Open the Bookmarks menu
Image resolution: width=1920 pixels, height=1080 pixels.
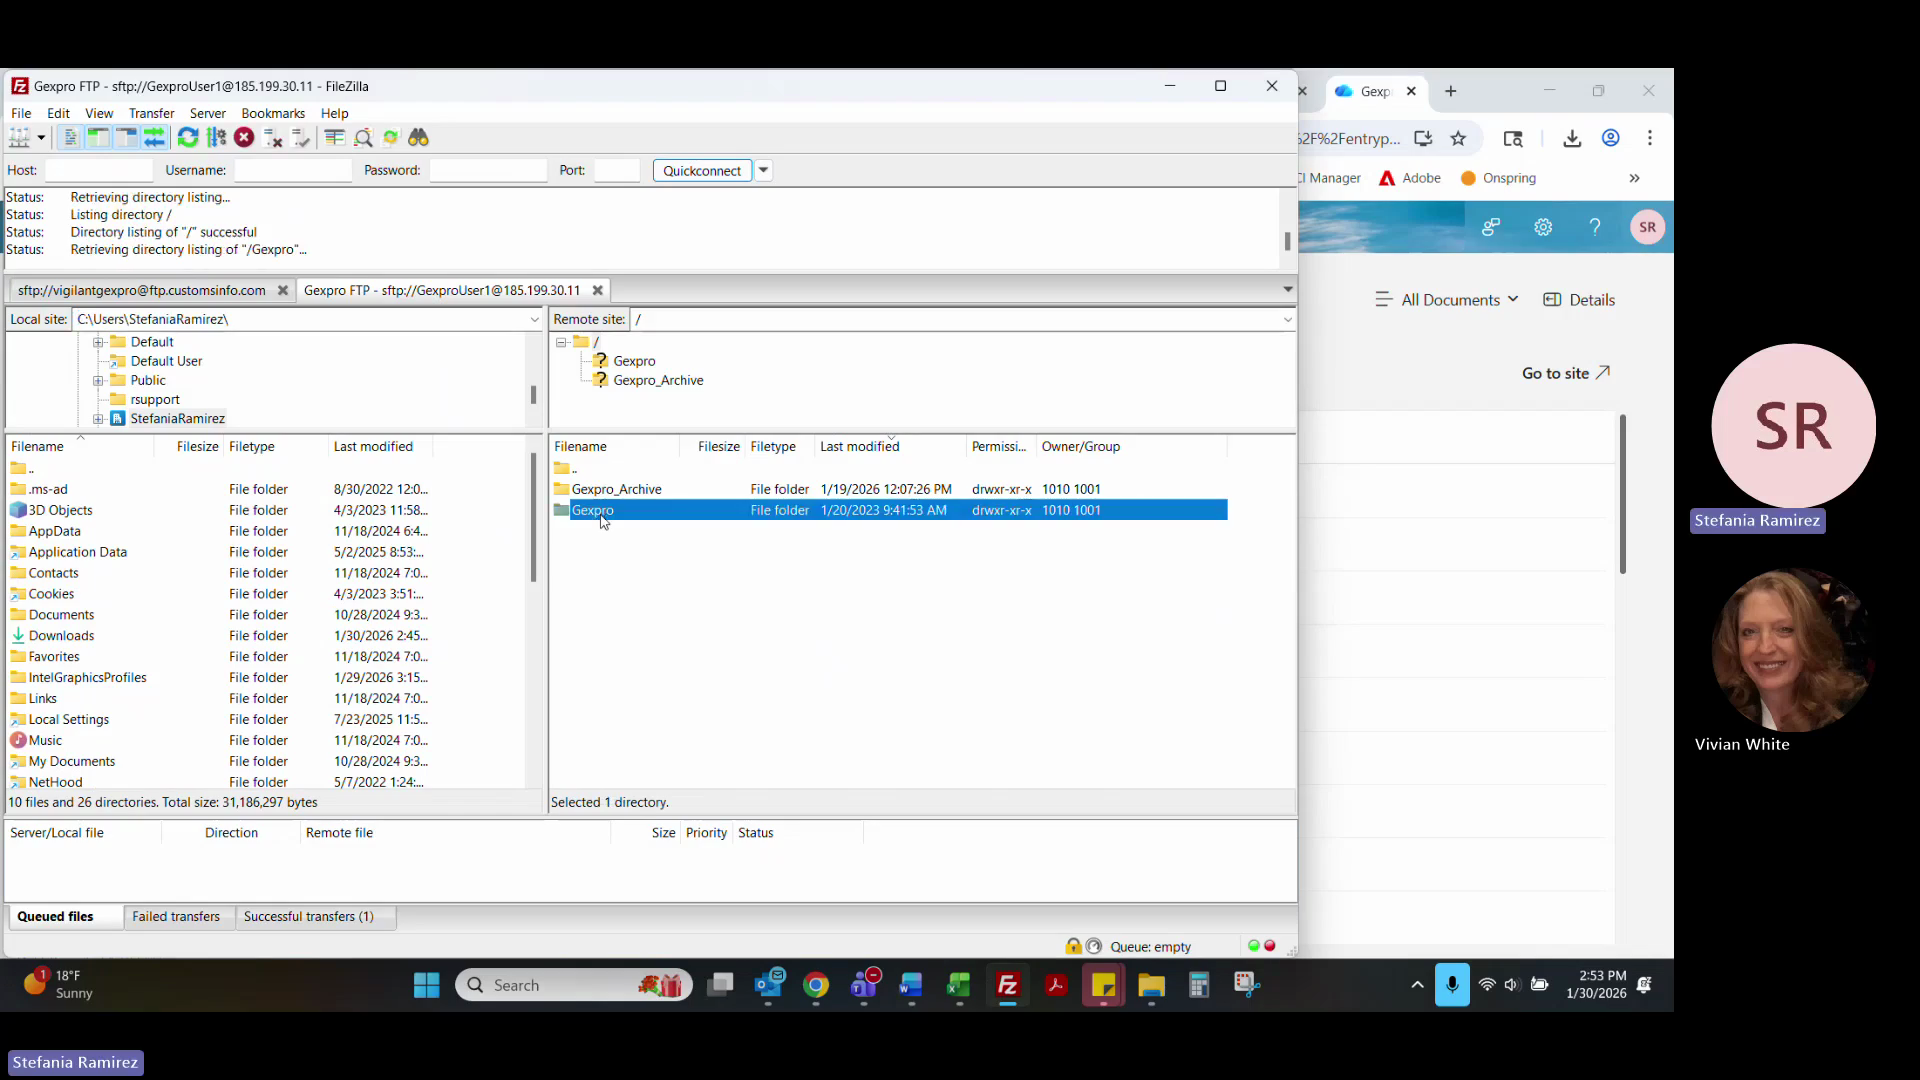(x=272, y=113)
